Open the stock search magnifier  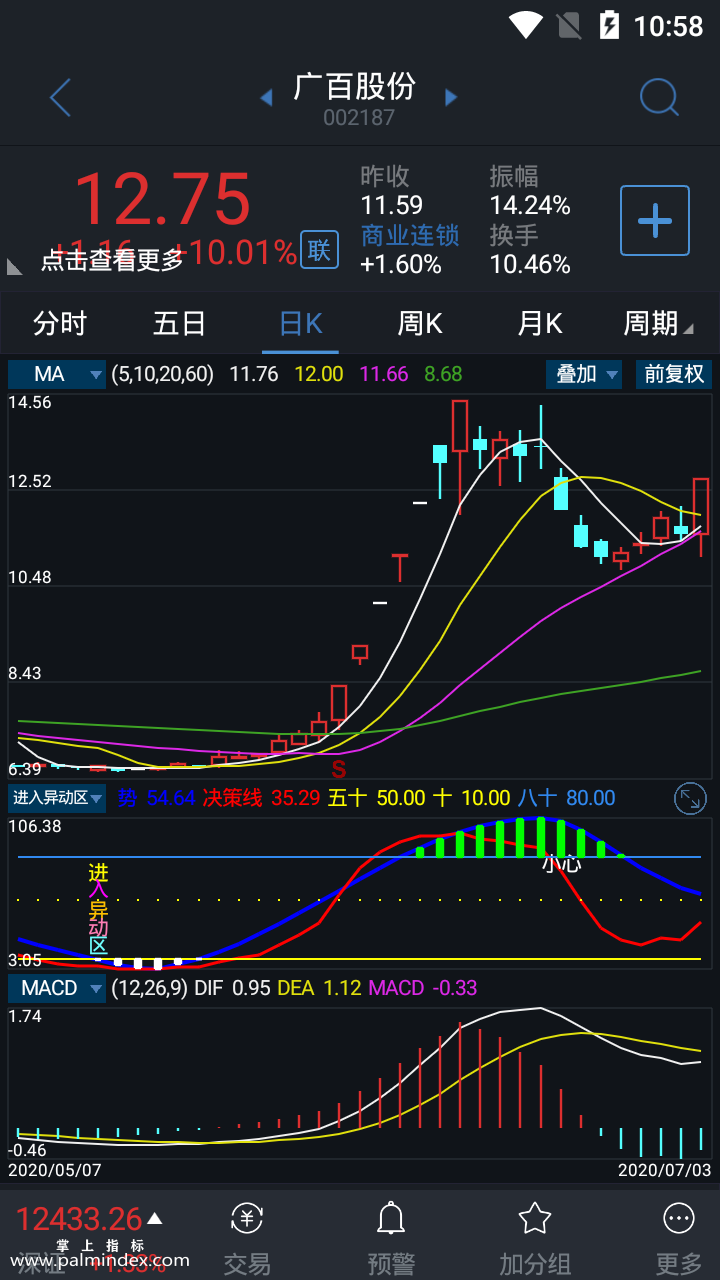click(659, 97)
